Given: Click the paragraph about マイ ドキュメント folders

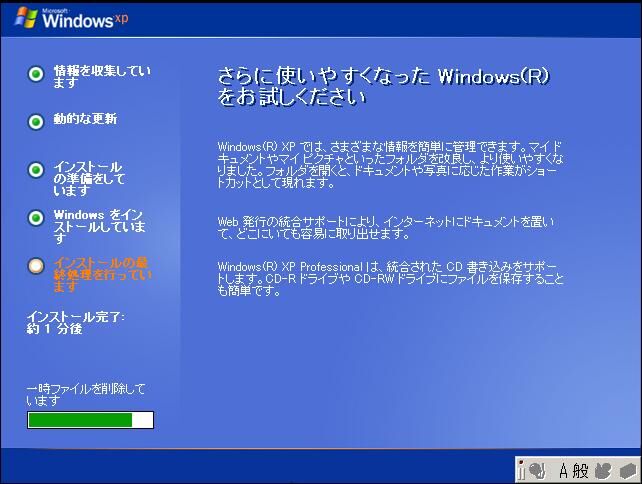Looking at the screenshot, I should pos(390,165).
